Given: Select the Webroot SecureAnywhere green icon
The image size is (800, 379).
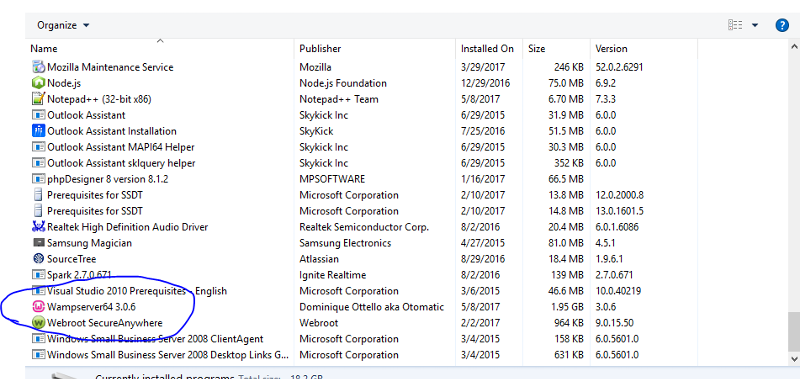Looking at the screenshot, I should (38, 323).
